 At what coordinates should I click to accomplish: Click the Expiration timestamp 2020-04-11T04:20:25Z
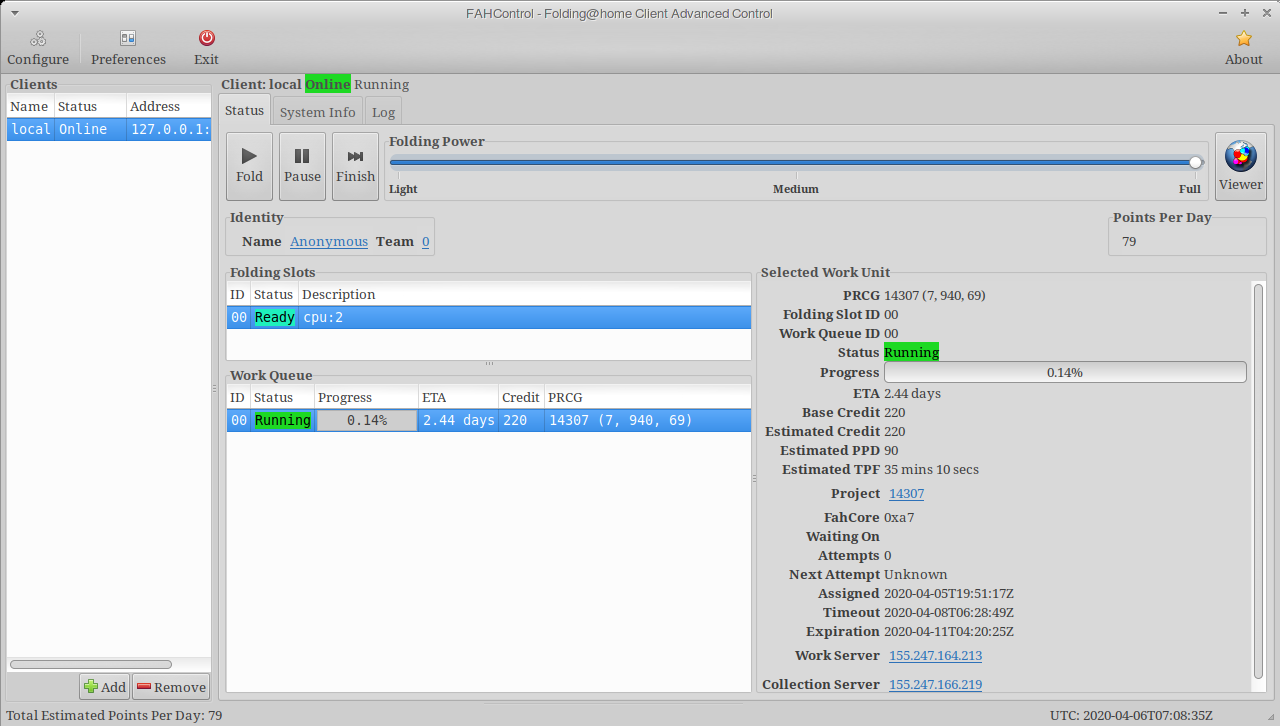point(949,631)
